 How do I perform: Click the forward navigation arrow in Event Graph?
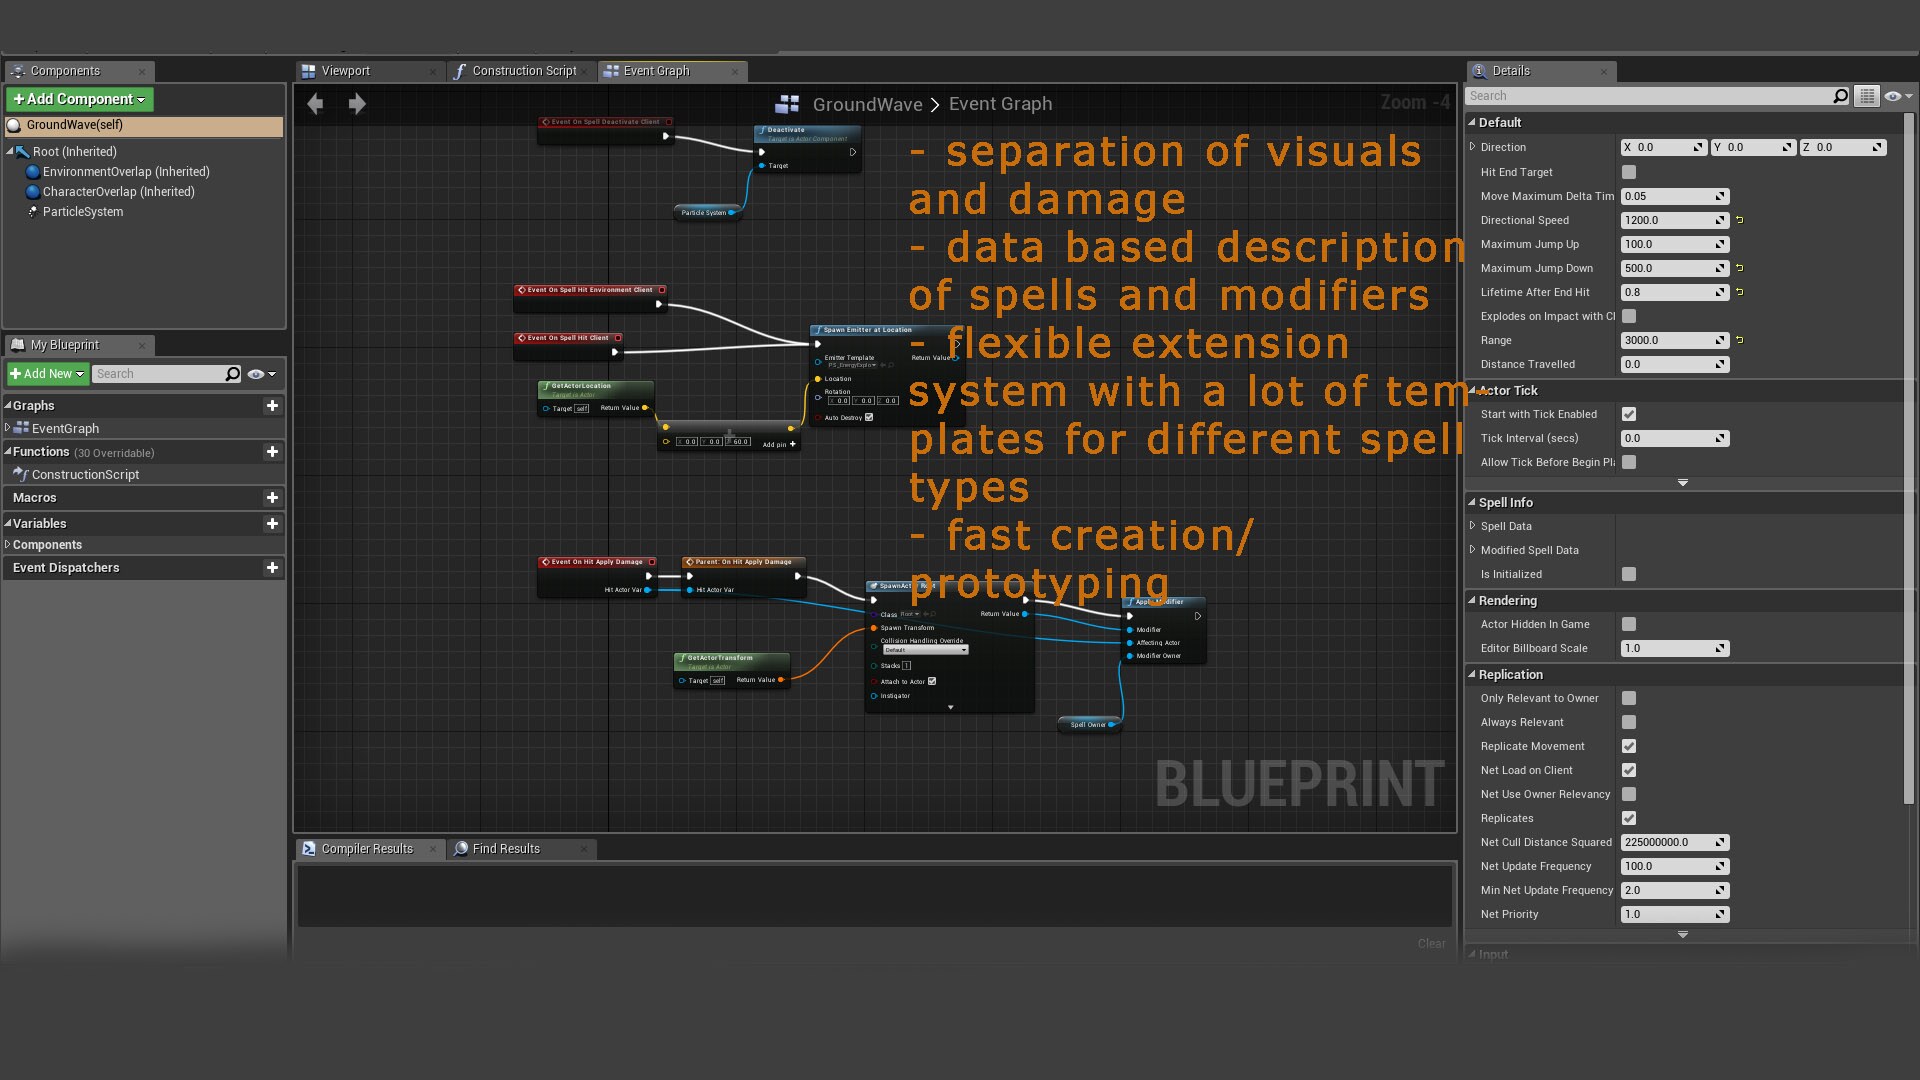357,103
